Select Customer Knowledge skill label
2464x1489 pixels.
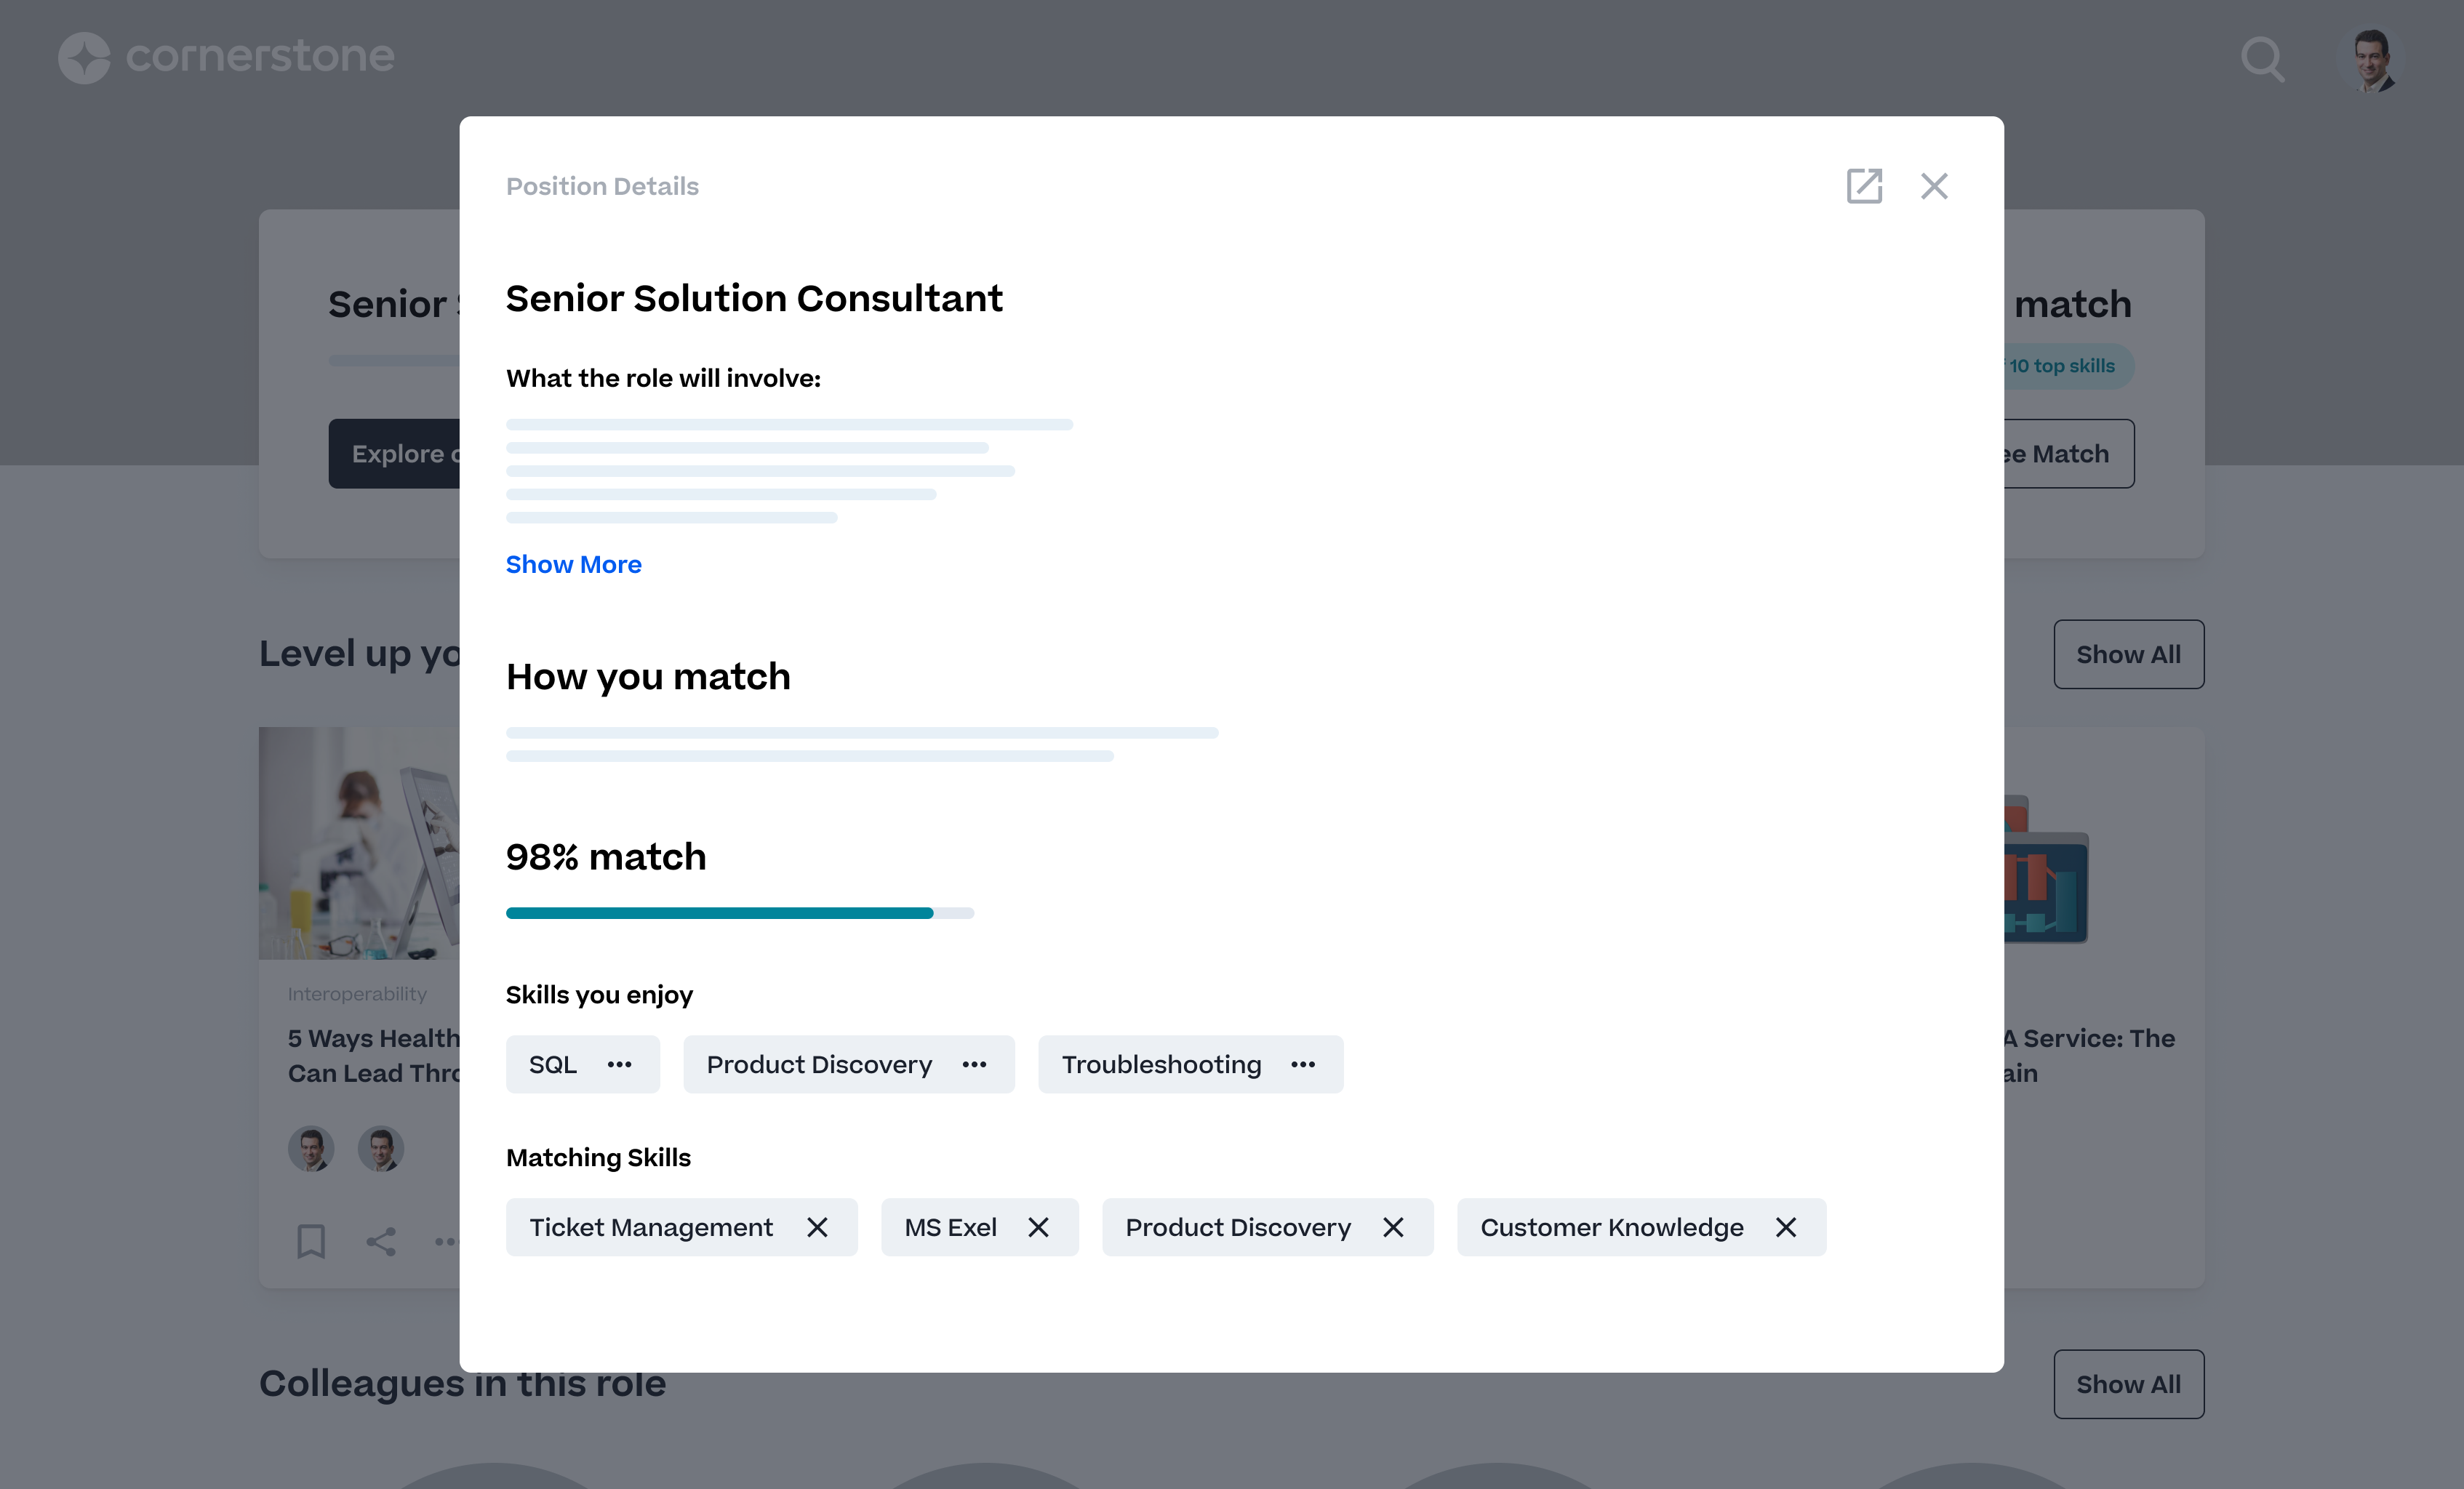[1612, 1227]
